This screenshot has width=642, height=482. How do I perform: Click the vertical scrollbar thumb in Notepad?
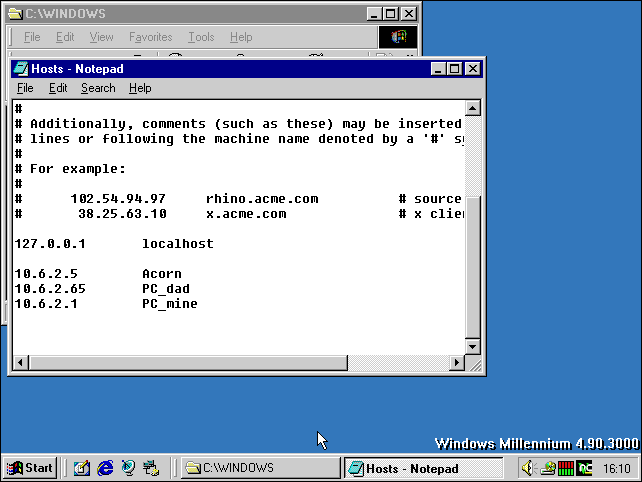tap(472, 268)
